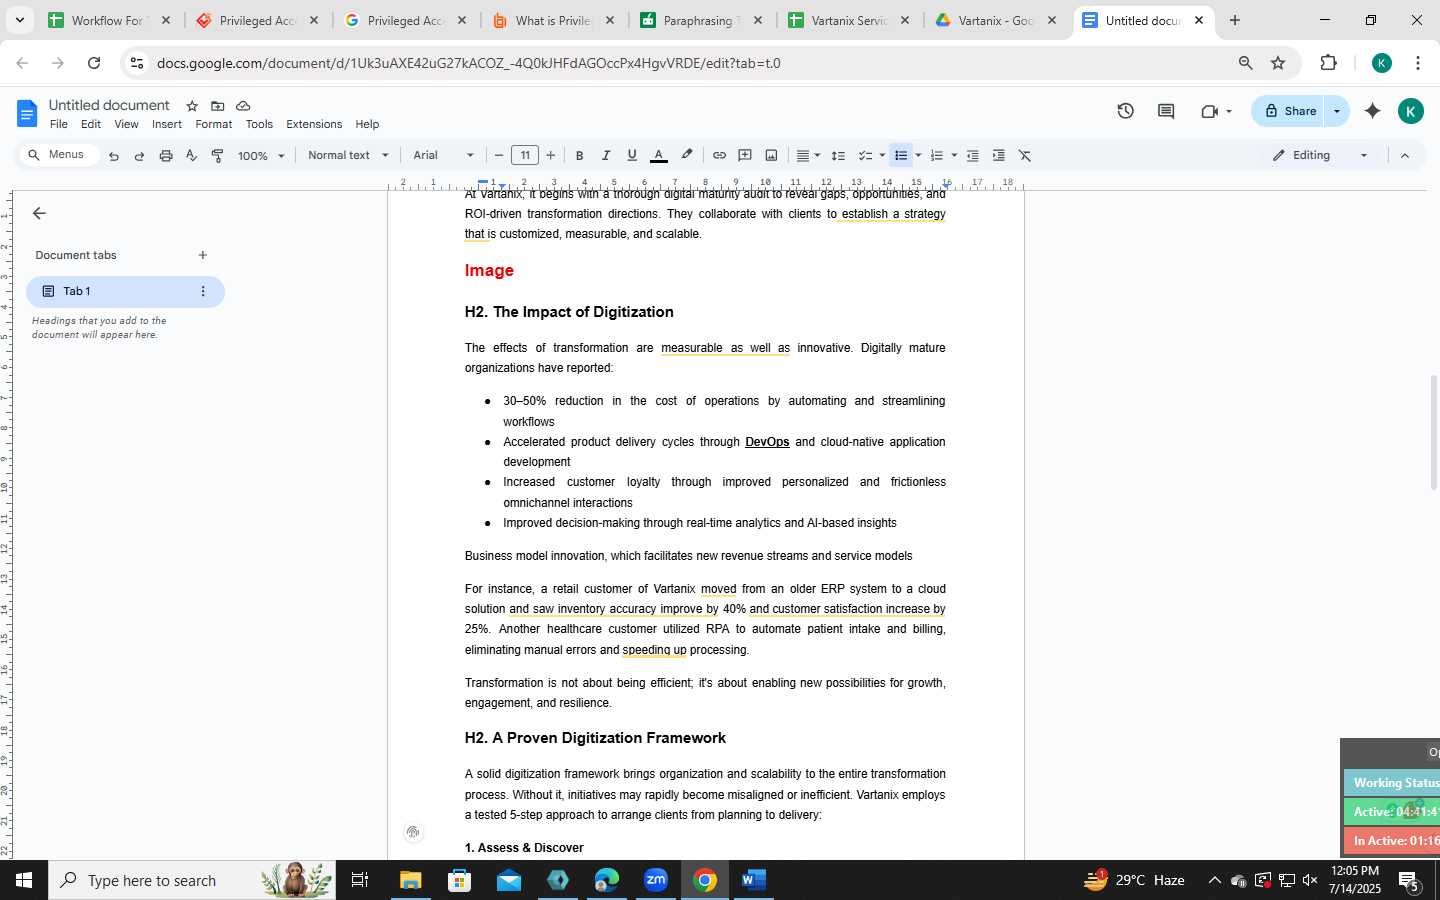Increase font size with plus
Screen dimensions: 1440x900
click(x=551, y=155)
